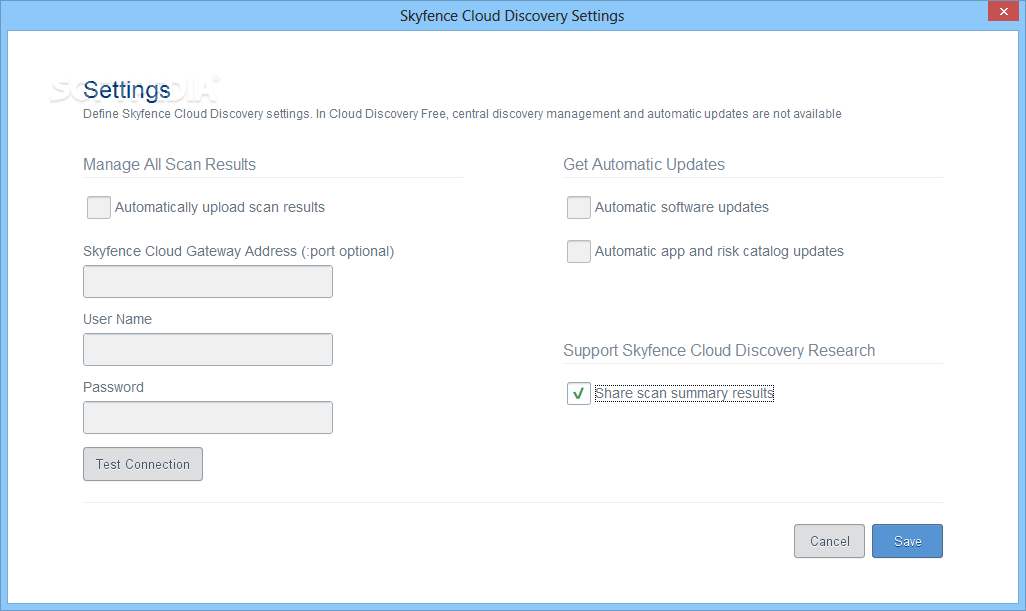Click the 'Settings' page title

[127, 90]
